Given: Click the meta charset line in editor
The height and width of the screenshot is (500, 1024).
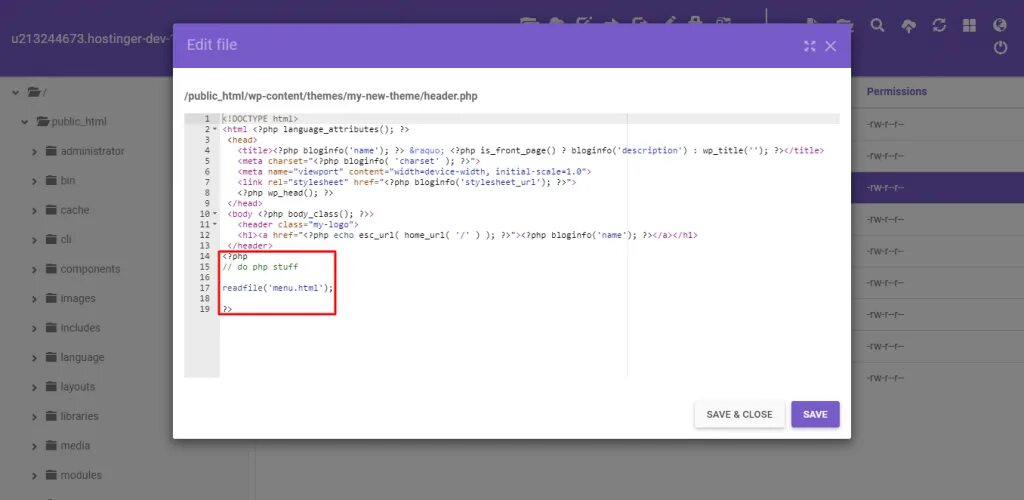Looking at the screenshot, I should [359, 161].
